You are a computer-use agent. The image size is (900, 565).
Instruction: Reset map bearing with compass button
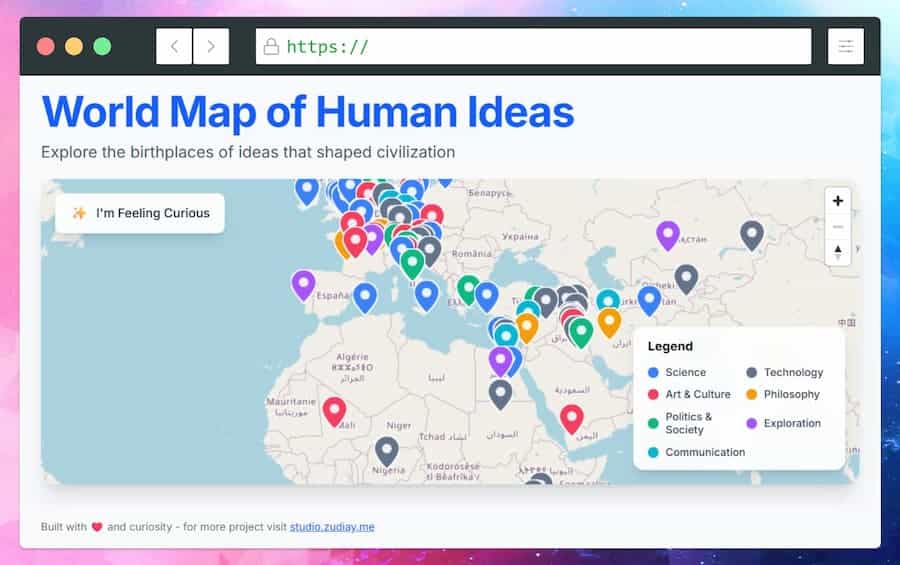point(837,252)
